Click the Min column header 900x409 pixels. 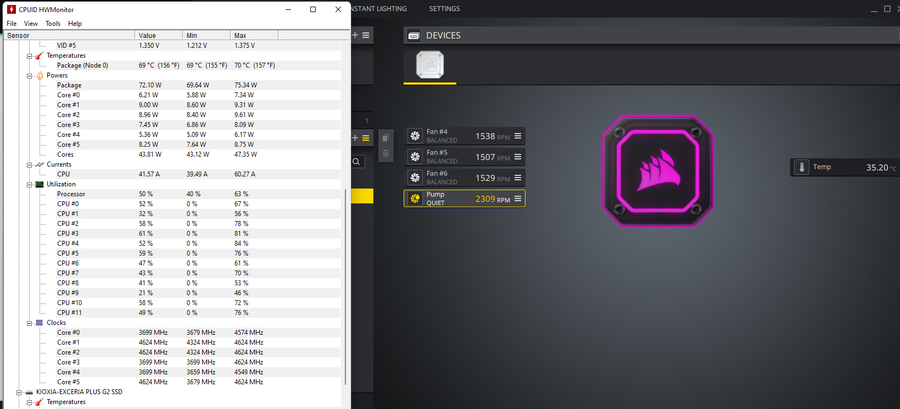pos(207,35)
